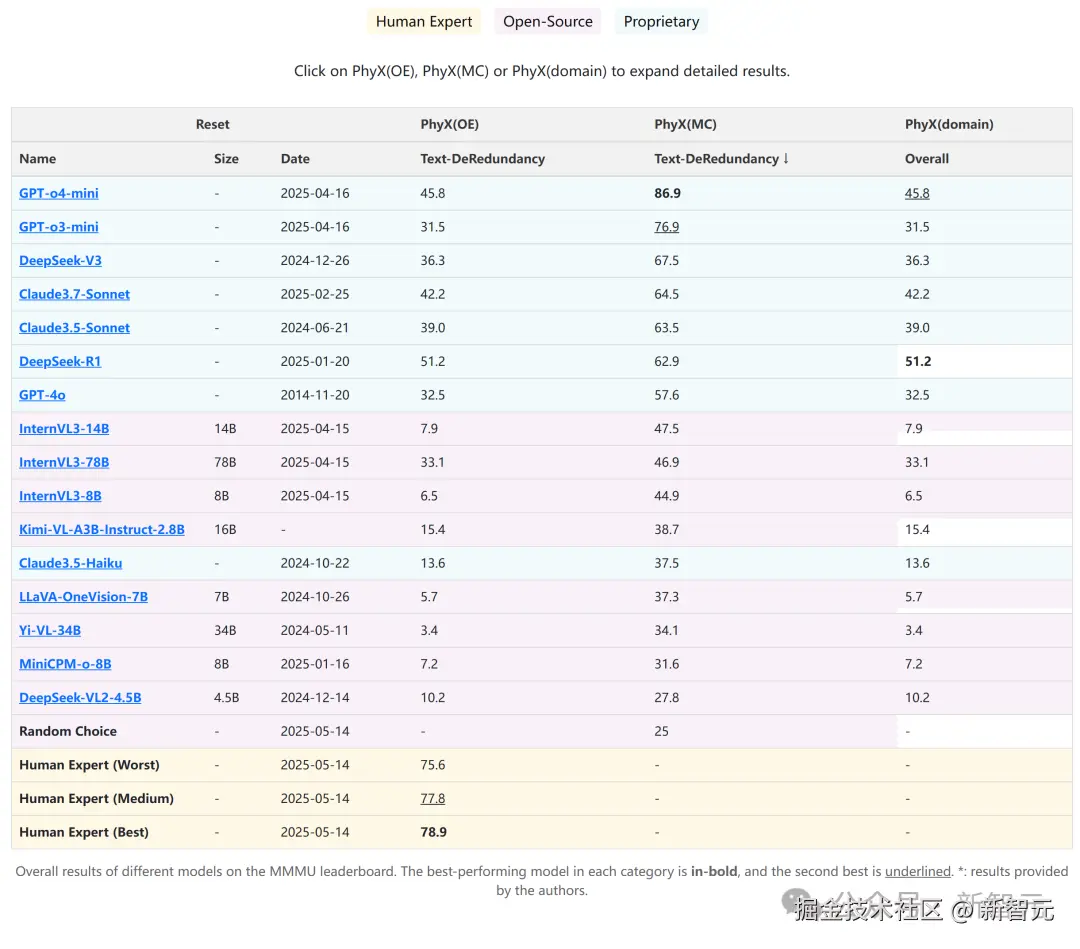Open the MiniCPM-o-8B link
Viewport: 1080px width, 949px height.
pyautogui.click(x=65, y=665)
